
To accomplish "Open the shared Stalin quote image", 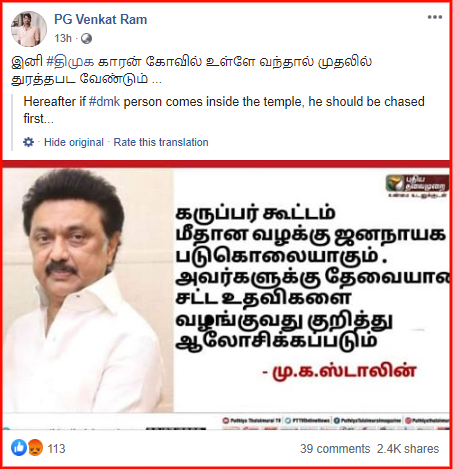I will point(226,299).
